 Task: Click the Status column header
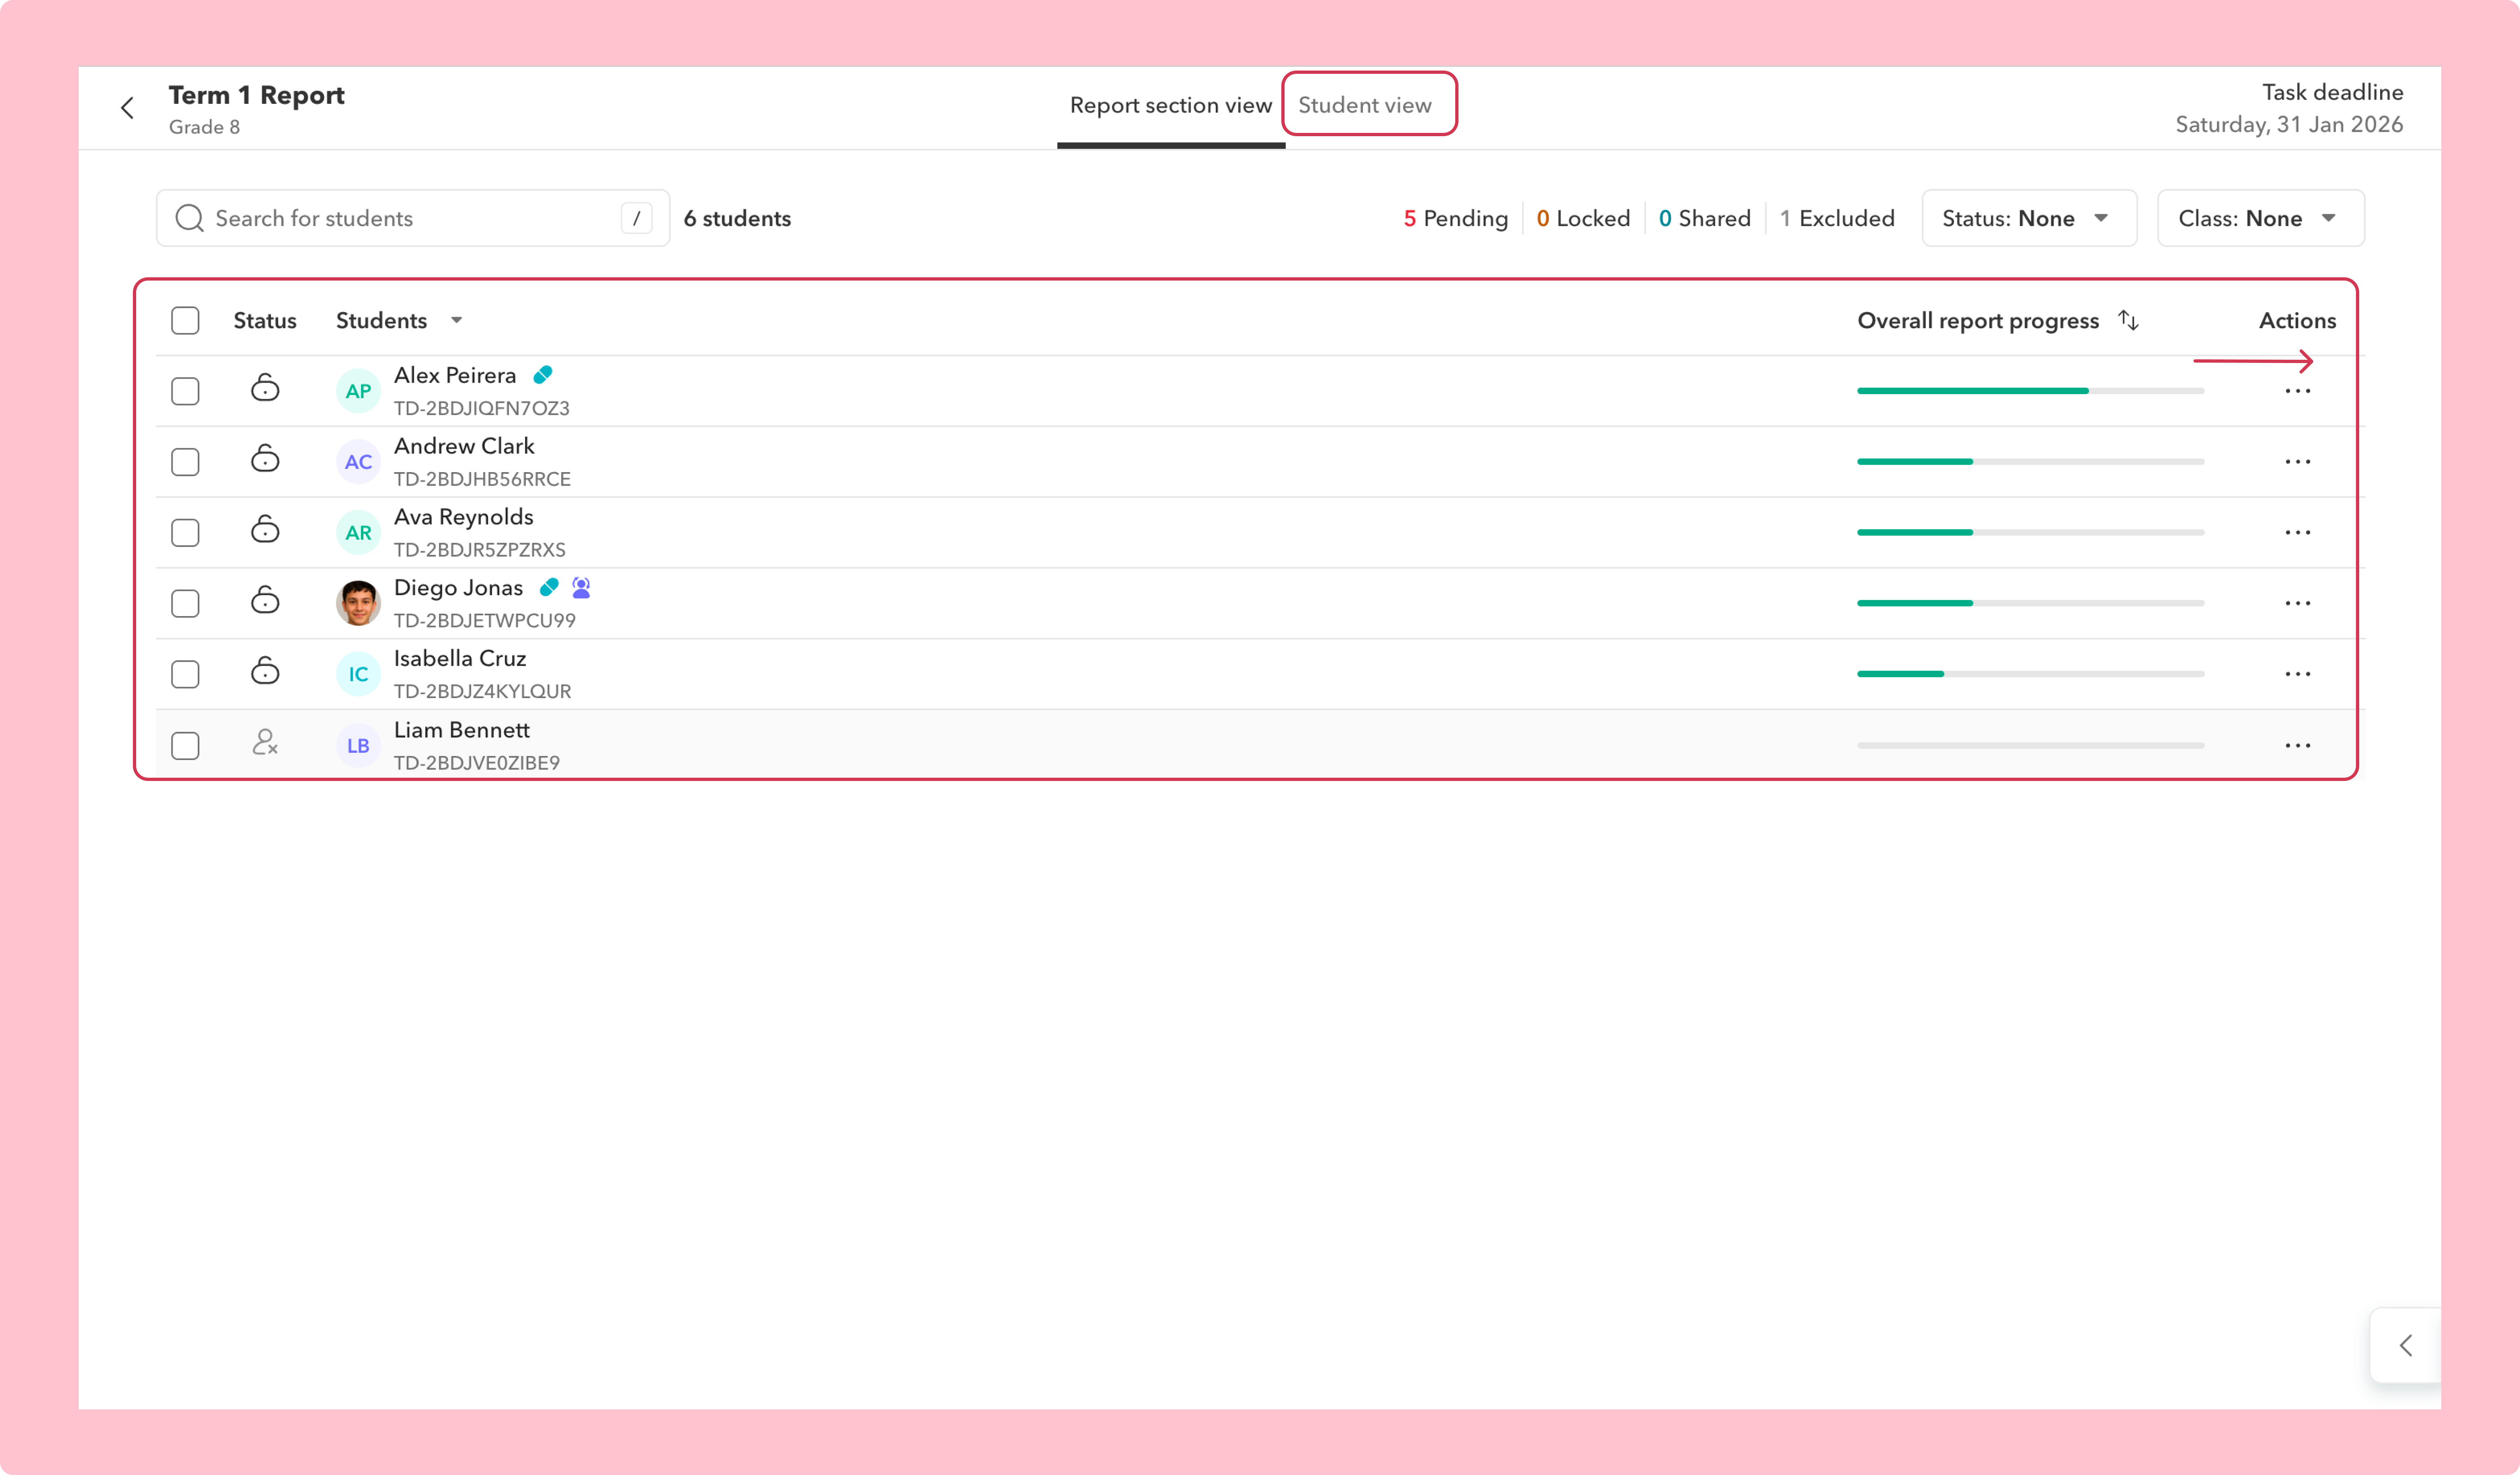pyautogui.click(x=265, y=321)
